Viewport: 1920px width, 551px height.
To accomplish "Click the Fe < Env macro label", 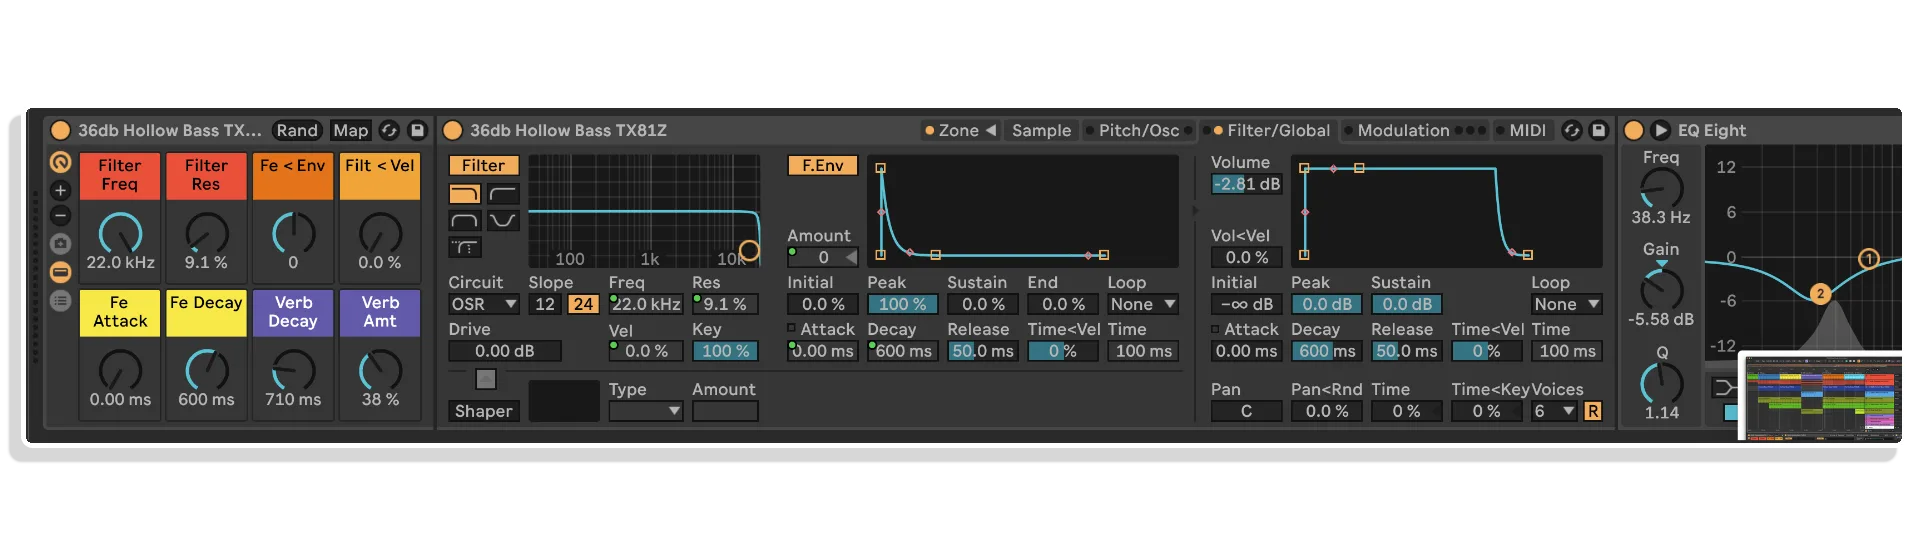I will click(x=293, y=175).
